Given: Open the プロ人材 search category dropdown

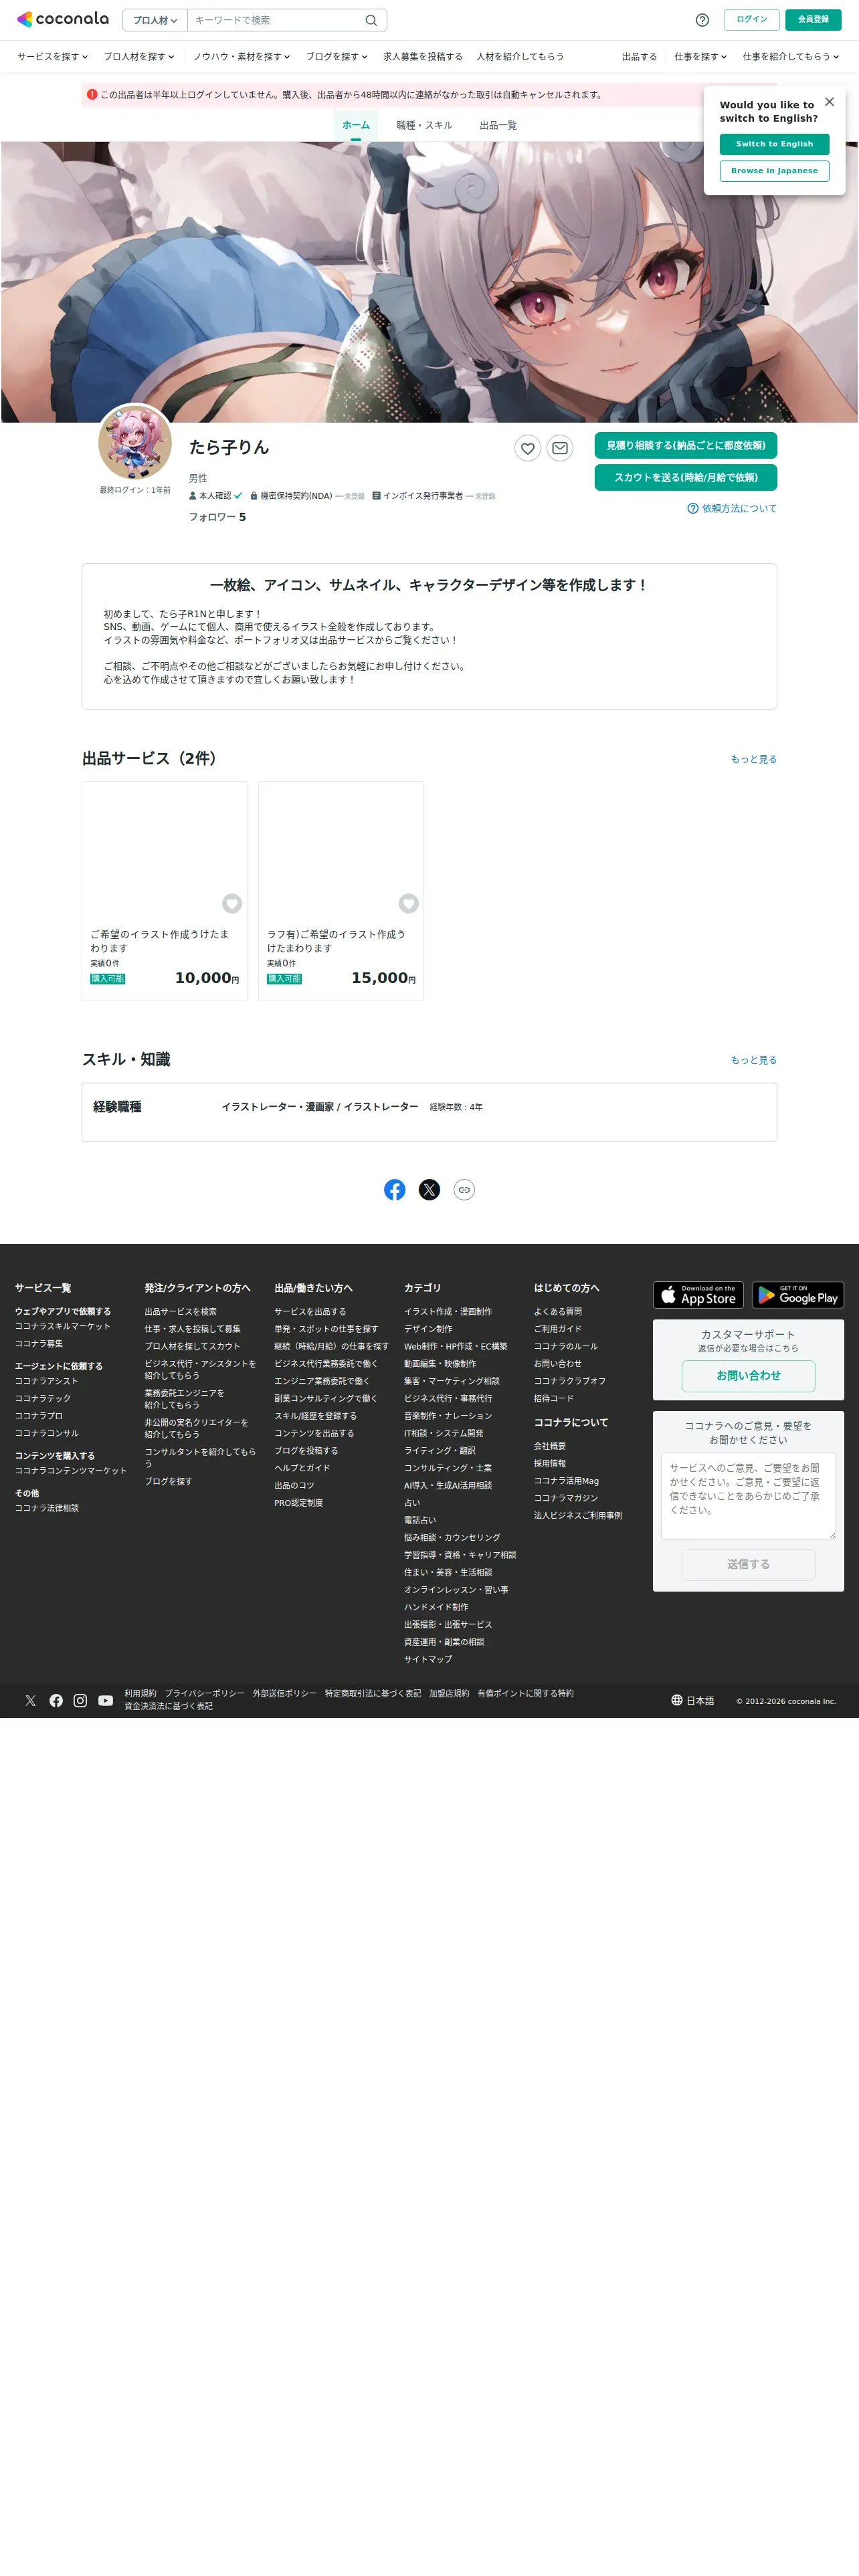Looking at the screenshot, I should click(155, 20).
